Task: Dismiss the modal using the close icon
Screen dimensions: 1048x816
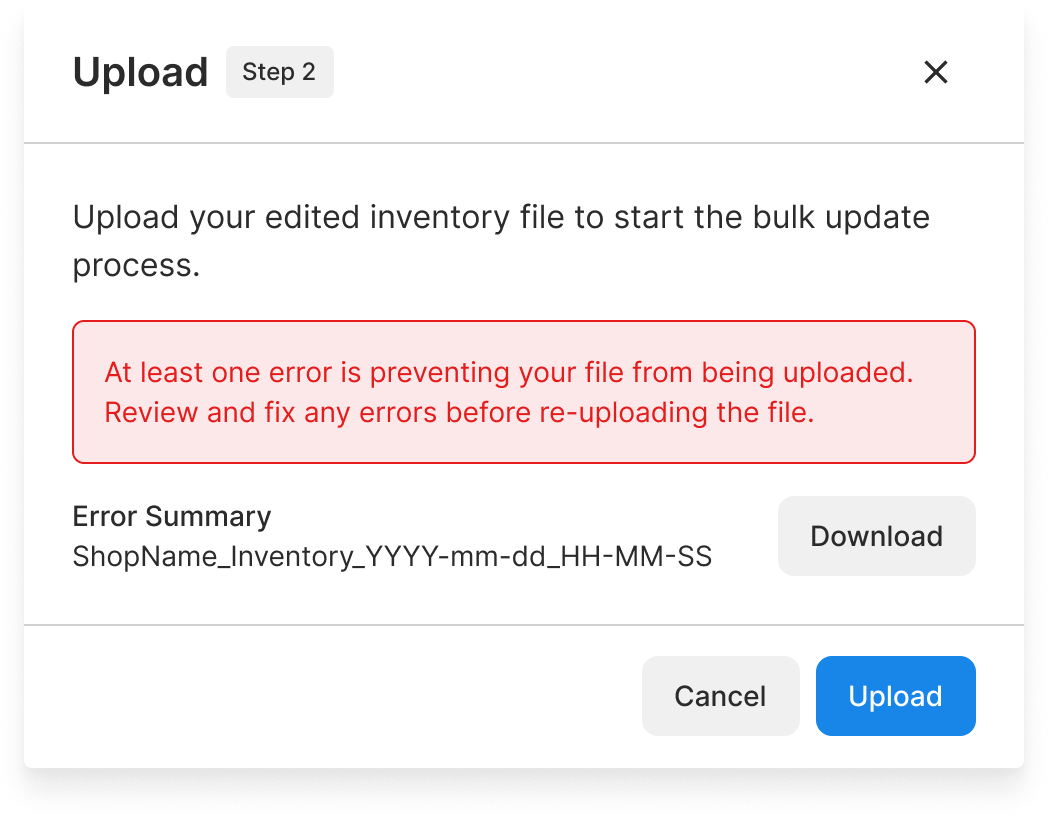Action: point(936,72)
